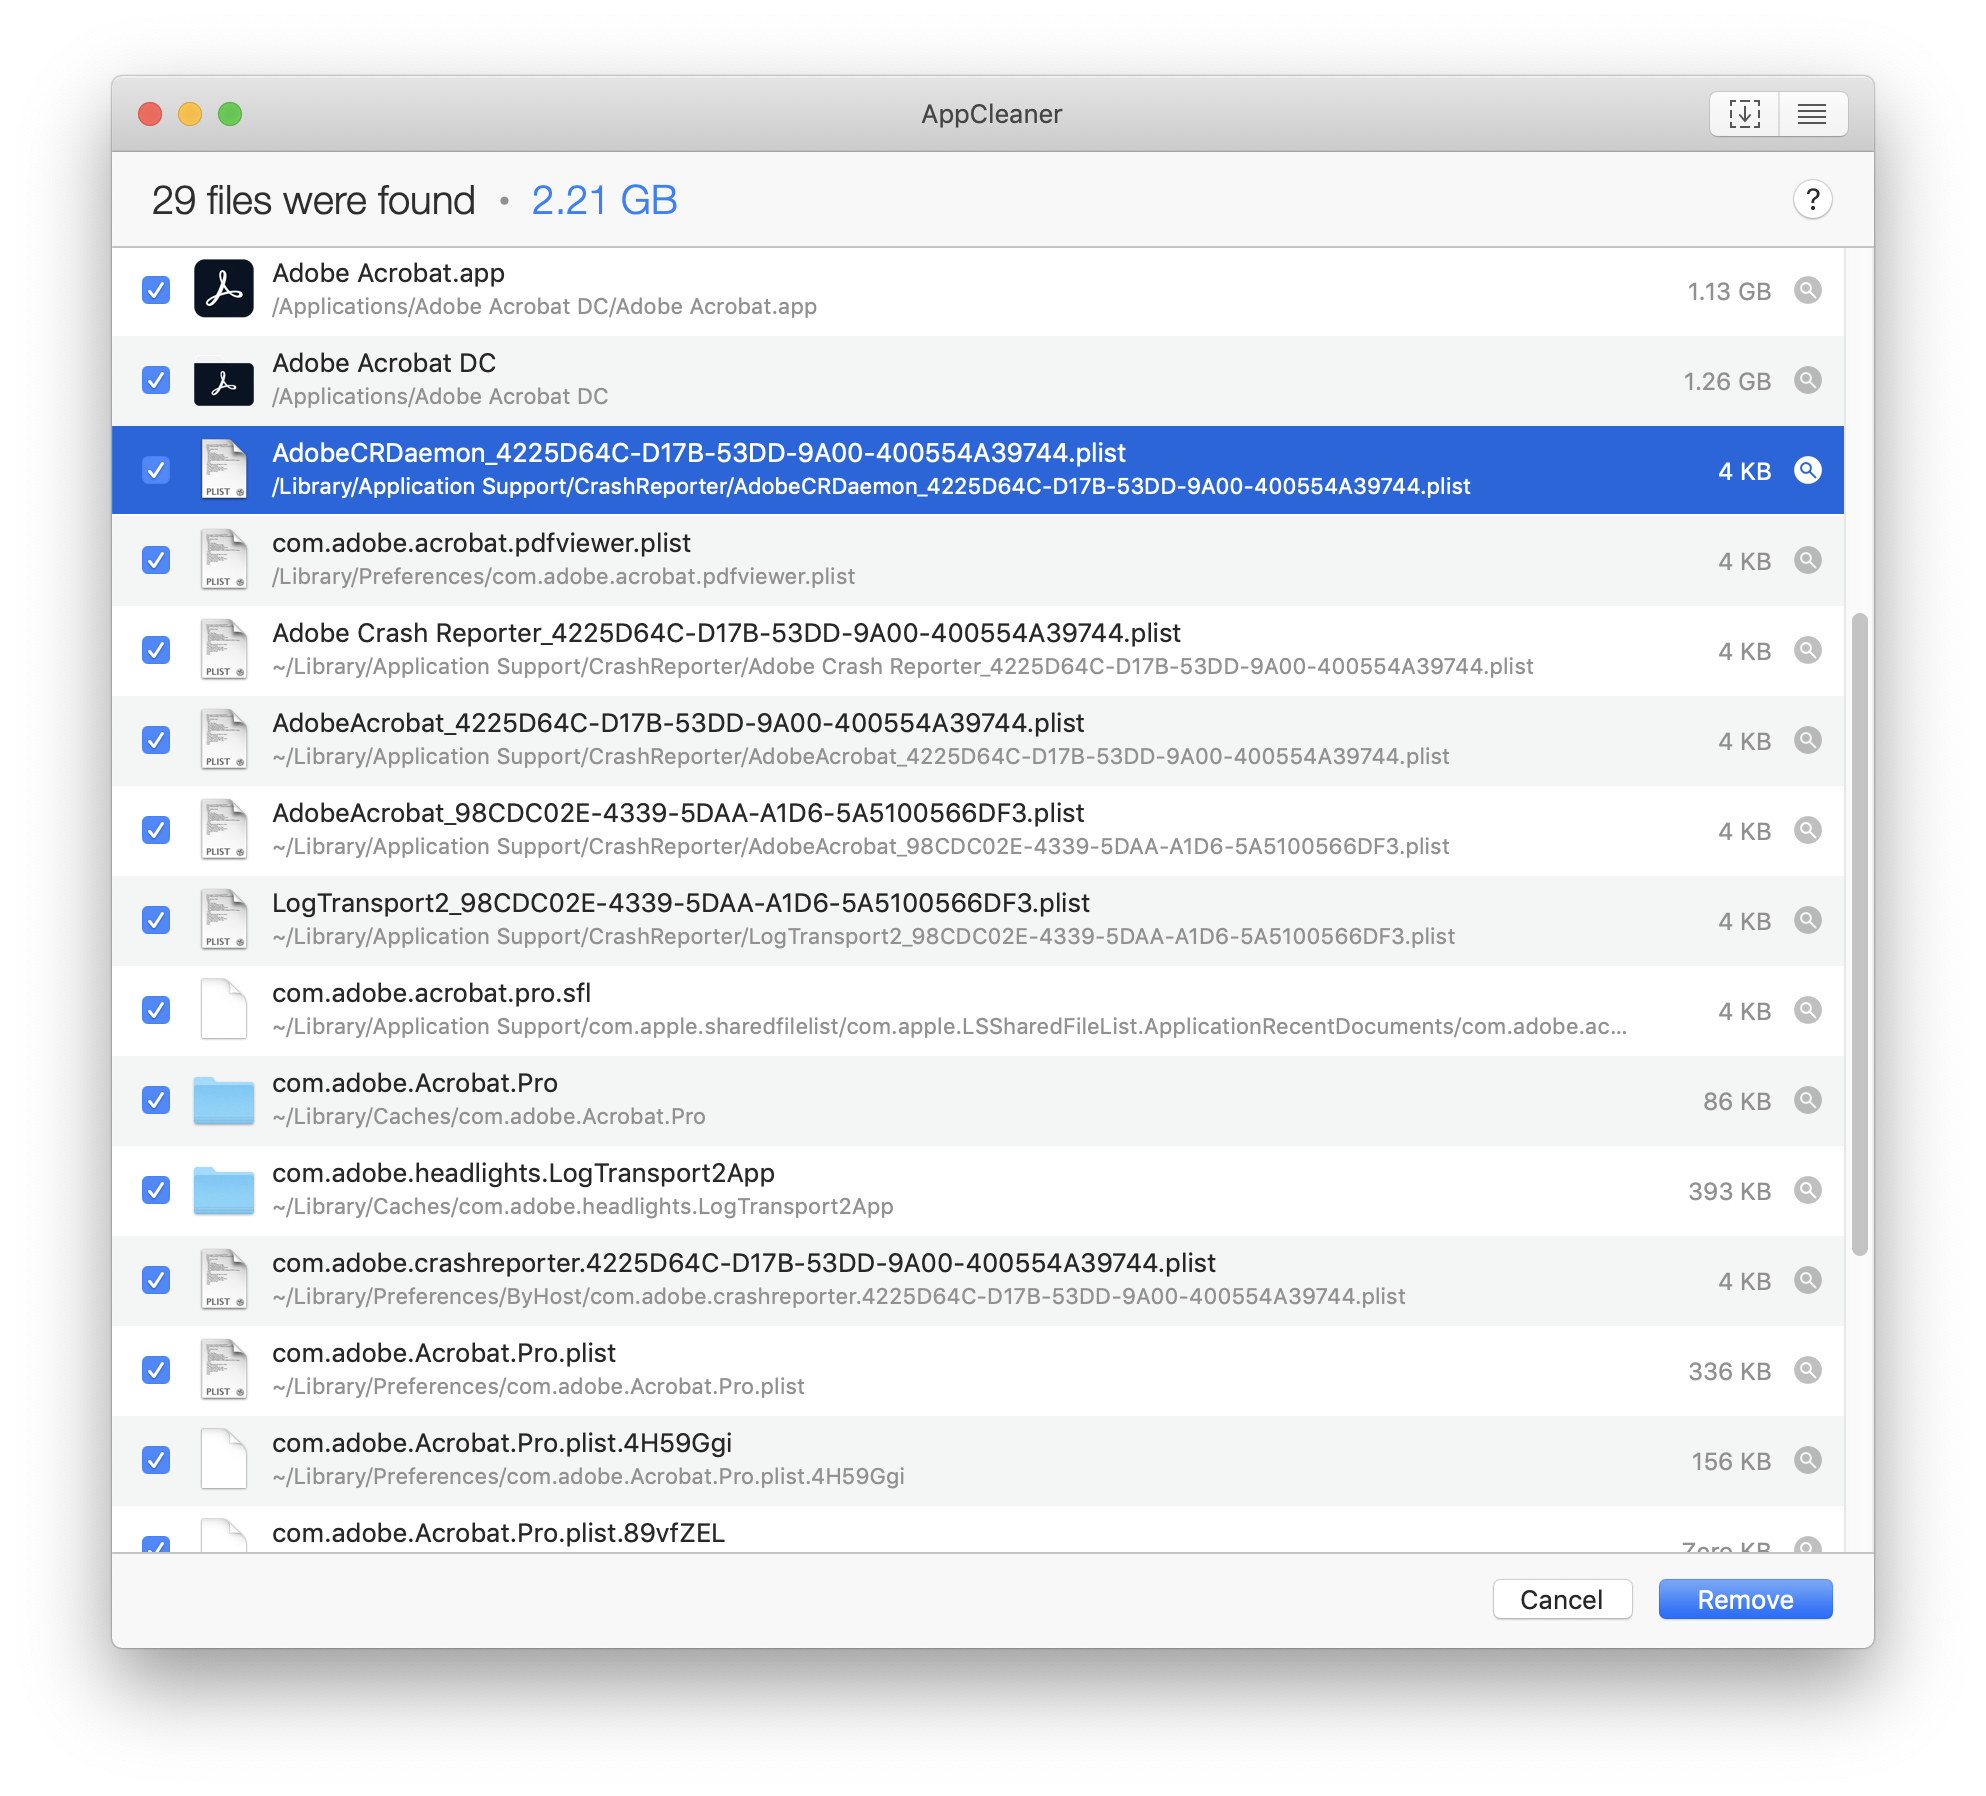The image size is (1986, 1796).
Task: Open the application list view icon
Action: (1812, 114)
